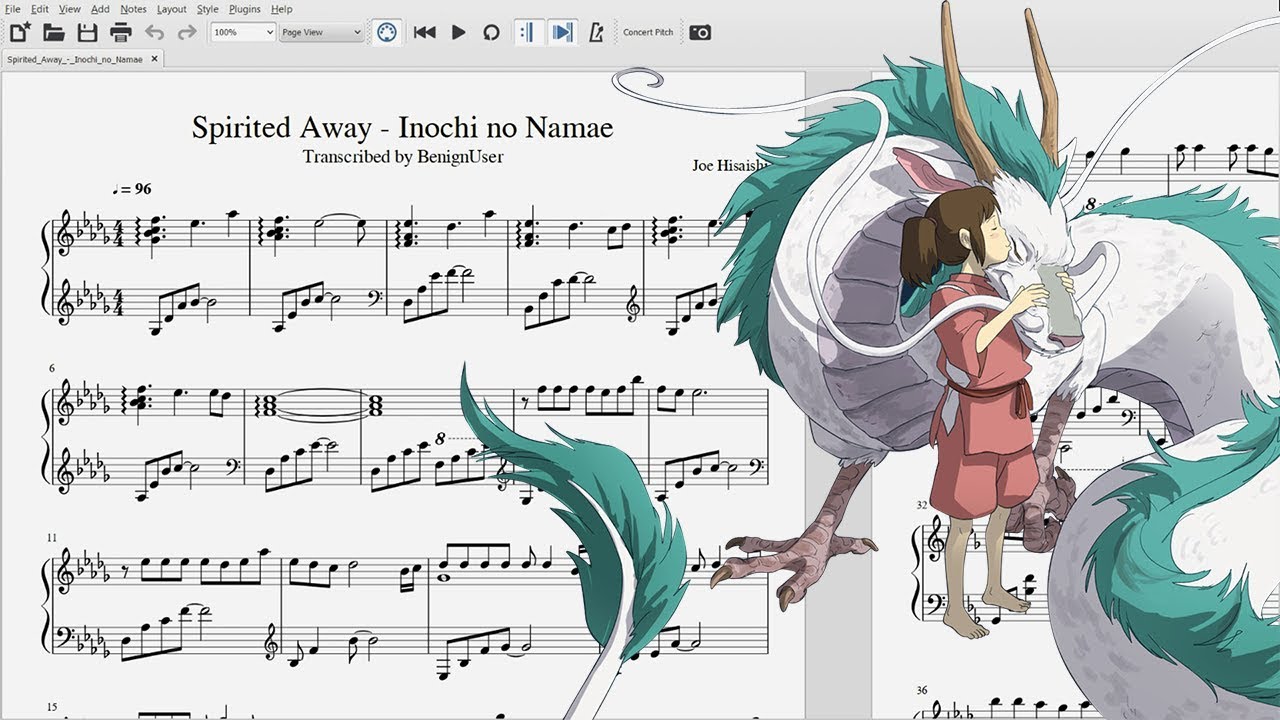
Task: Select the tempo marking '= 96'
Action: [x=132, y=189]
